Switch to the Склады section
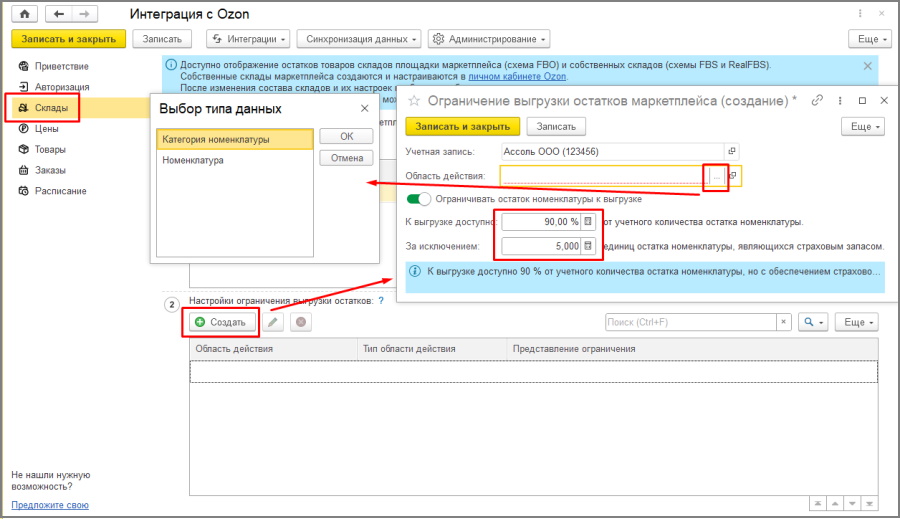900x519 pixels. (x=51, y=108)
